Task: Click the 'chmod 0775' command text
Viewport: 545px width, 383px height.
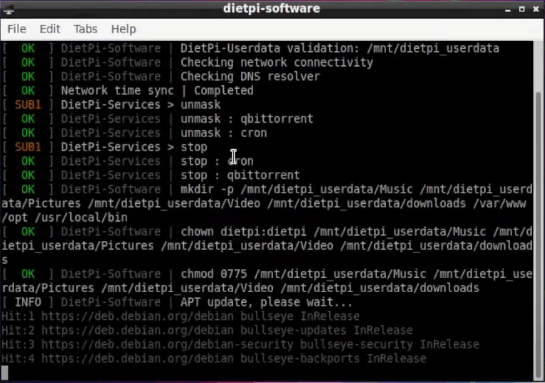Action: pyautogui.click(x=214, y=274)
